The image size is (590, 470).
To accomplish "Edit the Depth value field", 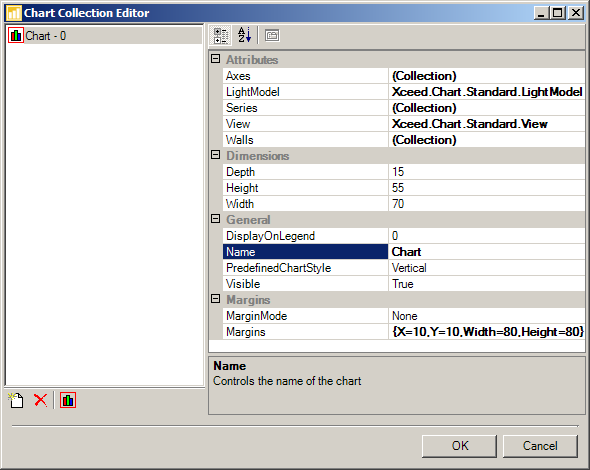I will point(487,172).
